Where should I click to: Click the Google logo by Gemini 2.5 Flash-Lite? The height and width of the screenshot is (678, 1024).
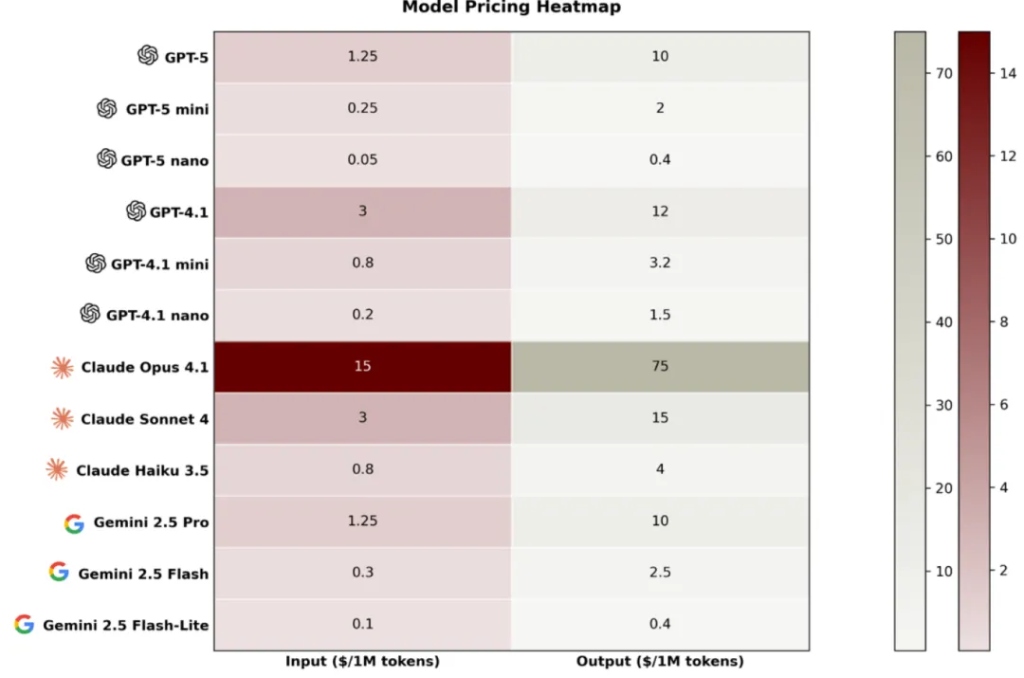[x=24, y=625]
